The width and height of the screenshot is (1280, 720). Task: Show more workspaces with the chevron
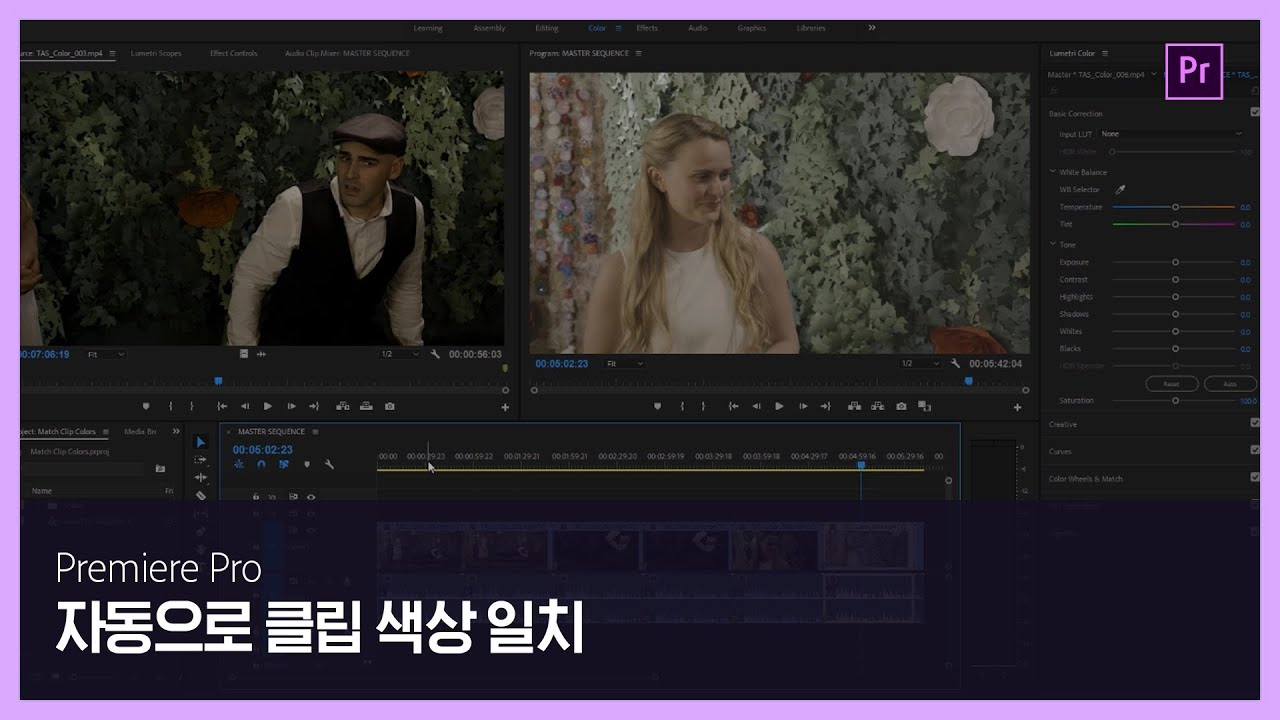872,28
